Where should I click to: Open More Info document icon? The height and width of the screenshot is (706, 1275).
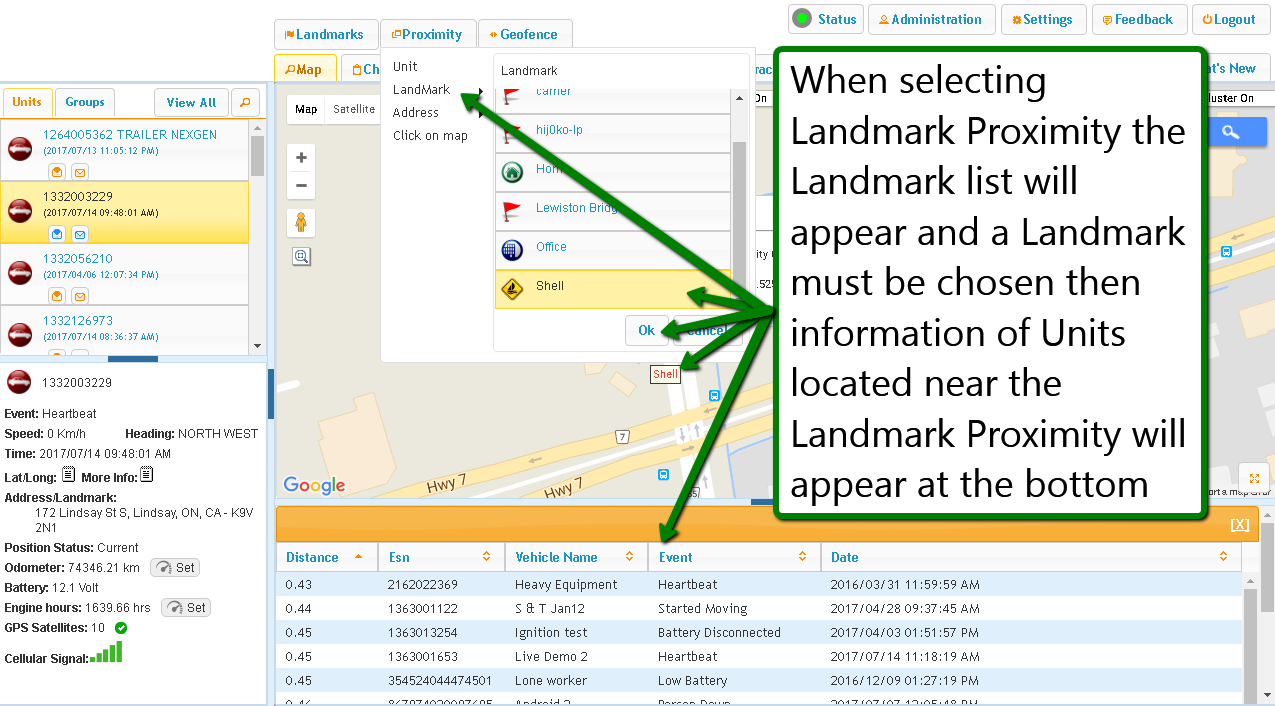[x=146, y=475]
